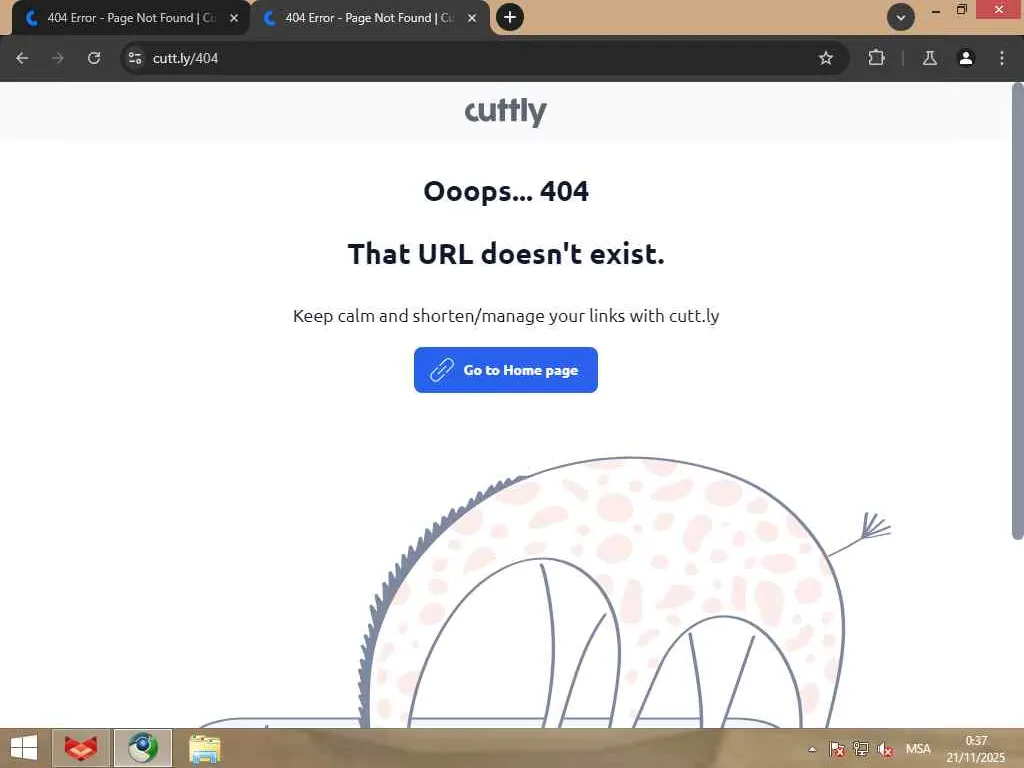The width and height of the screenshot is (1024, 768).
Task: Open the profile avatar menu
Action: 966,58
